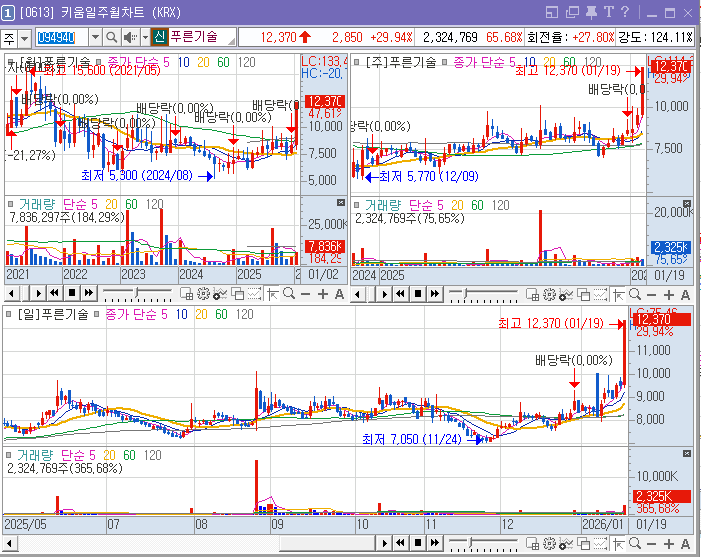Play forward in monthly chart toolbar
The image size is (701, 557).
click(x=38, y=294)
